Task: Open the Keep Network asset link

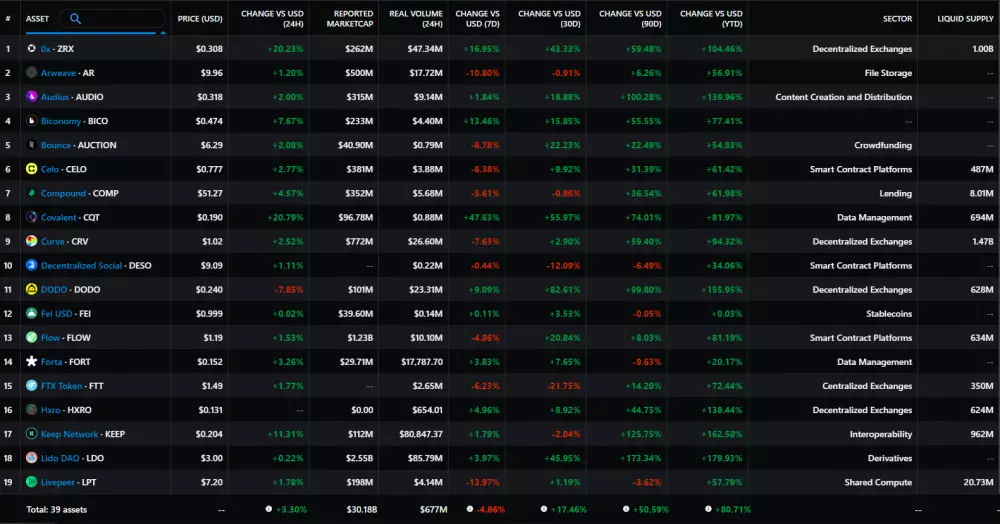Action: pos(70,434)
